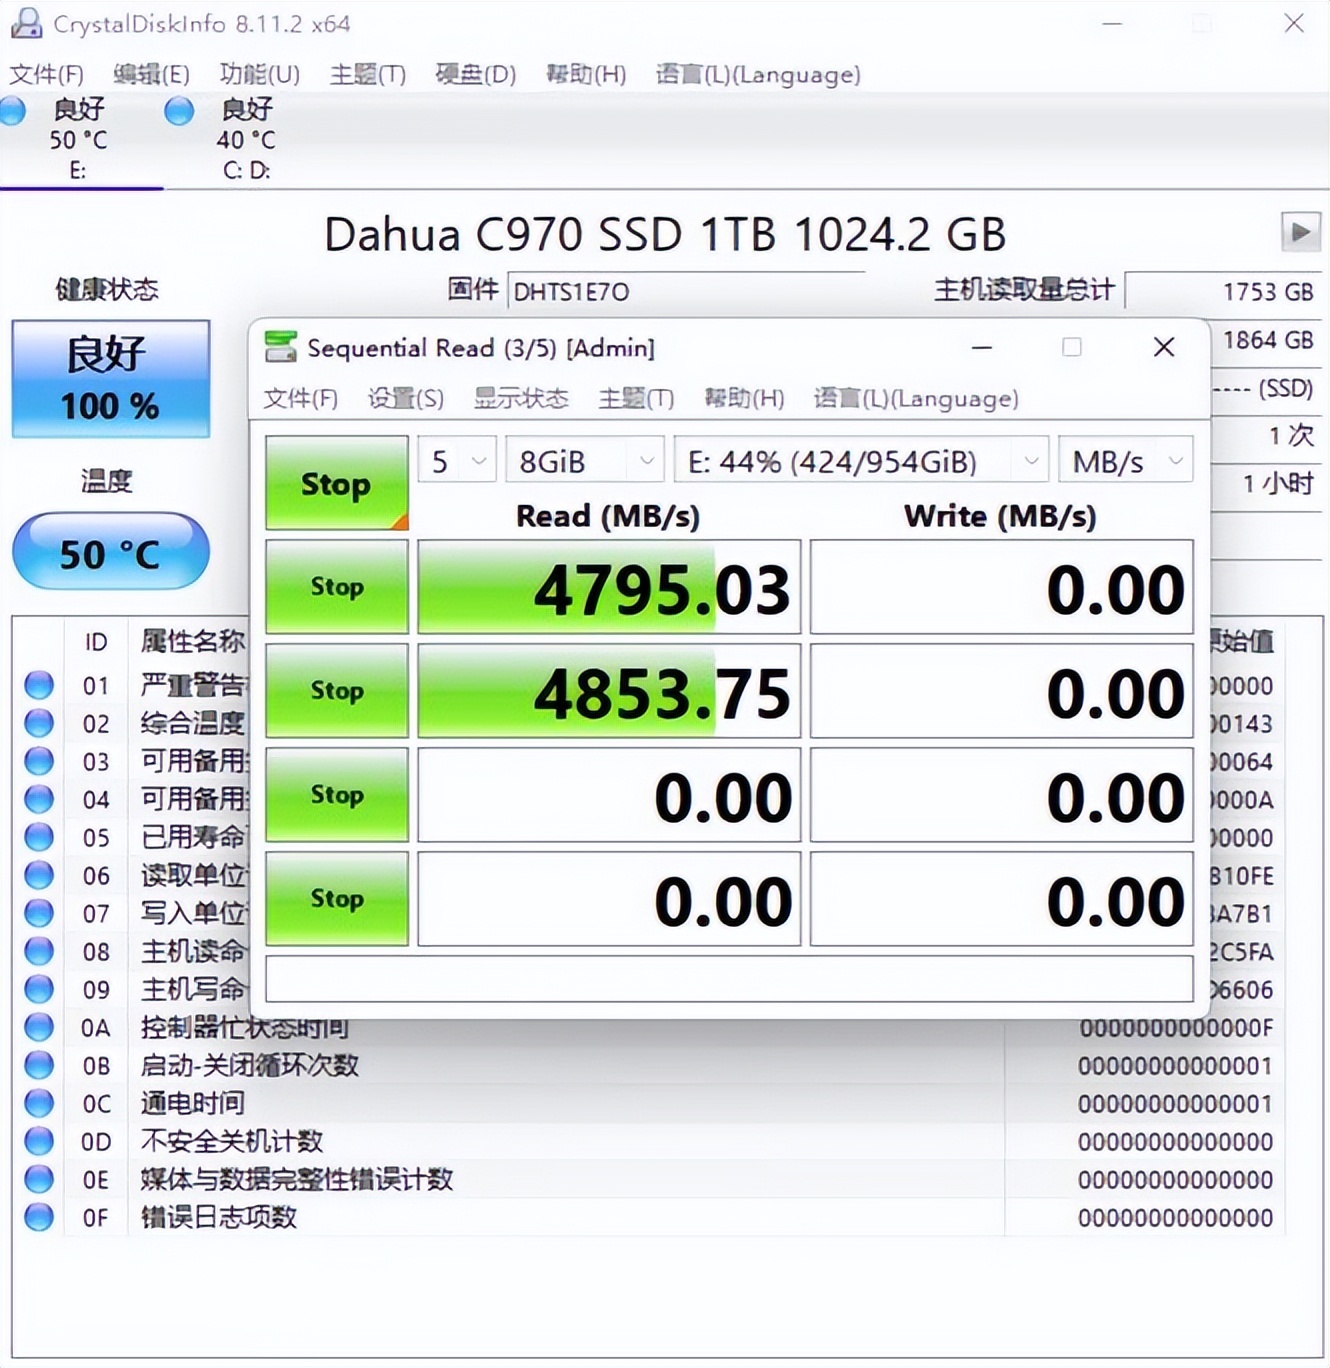Click the blue dot beside attribute 0F 错误日志项数
1330x1368 pixels.
(39, 1218)
